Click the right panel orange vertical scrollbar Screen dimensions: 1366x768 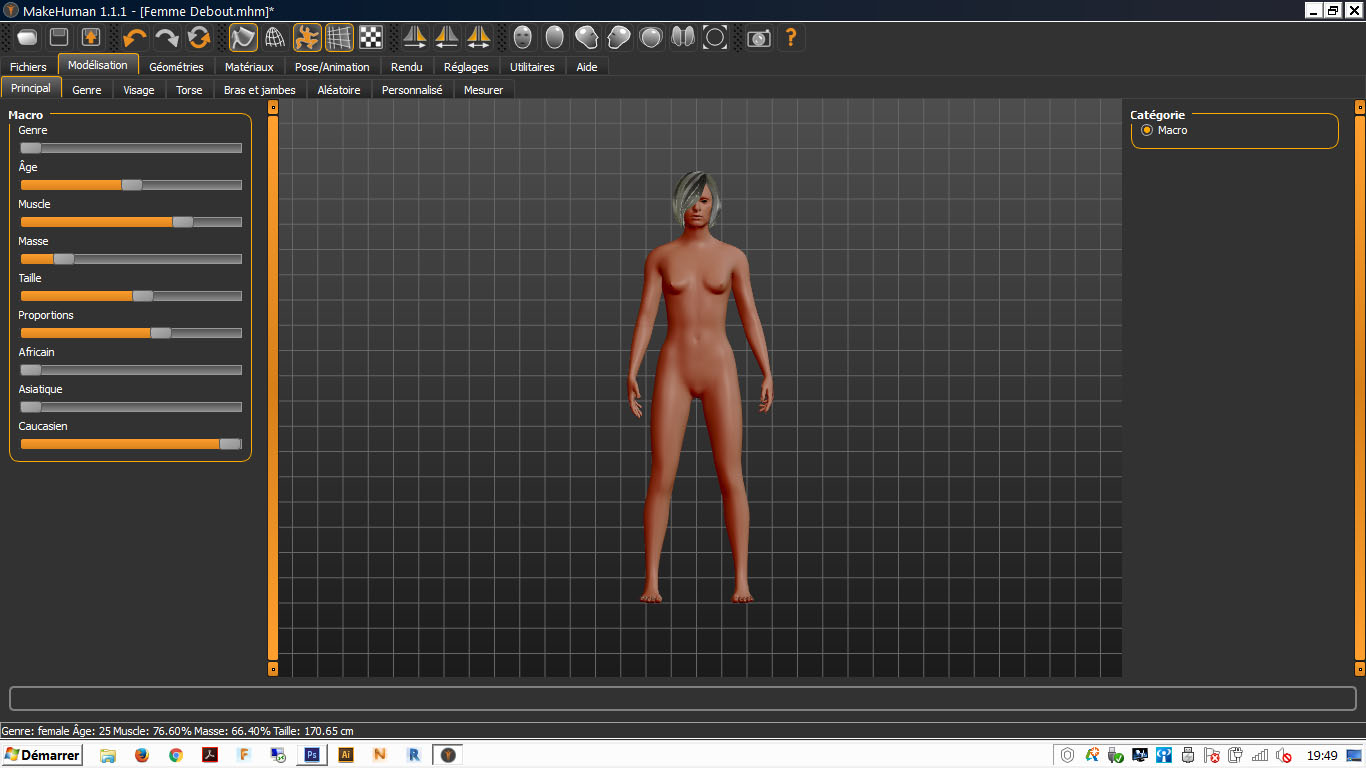pos(1360,388)
